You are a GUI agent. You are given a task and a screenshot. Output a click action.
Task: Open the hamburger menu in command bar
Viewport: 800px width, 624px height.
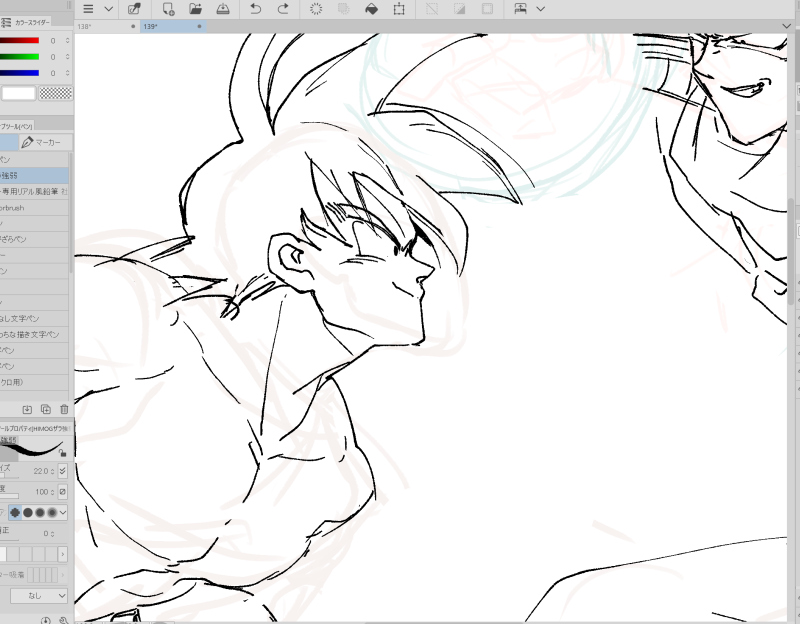[x=88, y=9]
